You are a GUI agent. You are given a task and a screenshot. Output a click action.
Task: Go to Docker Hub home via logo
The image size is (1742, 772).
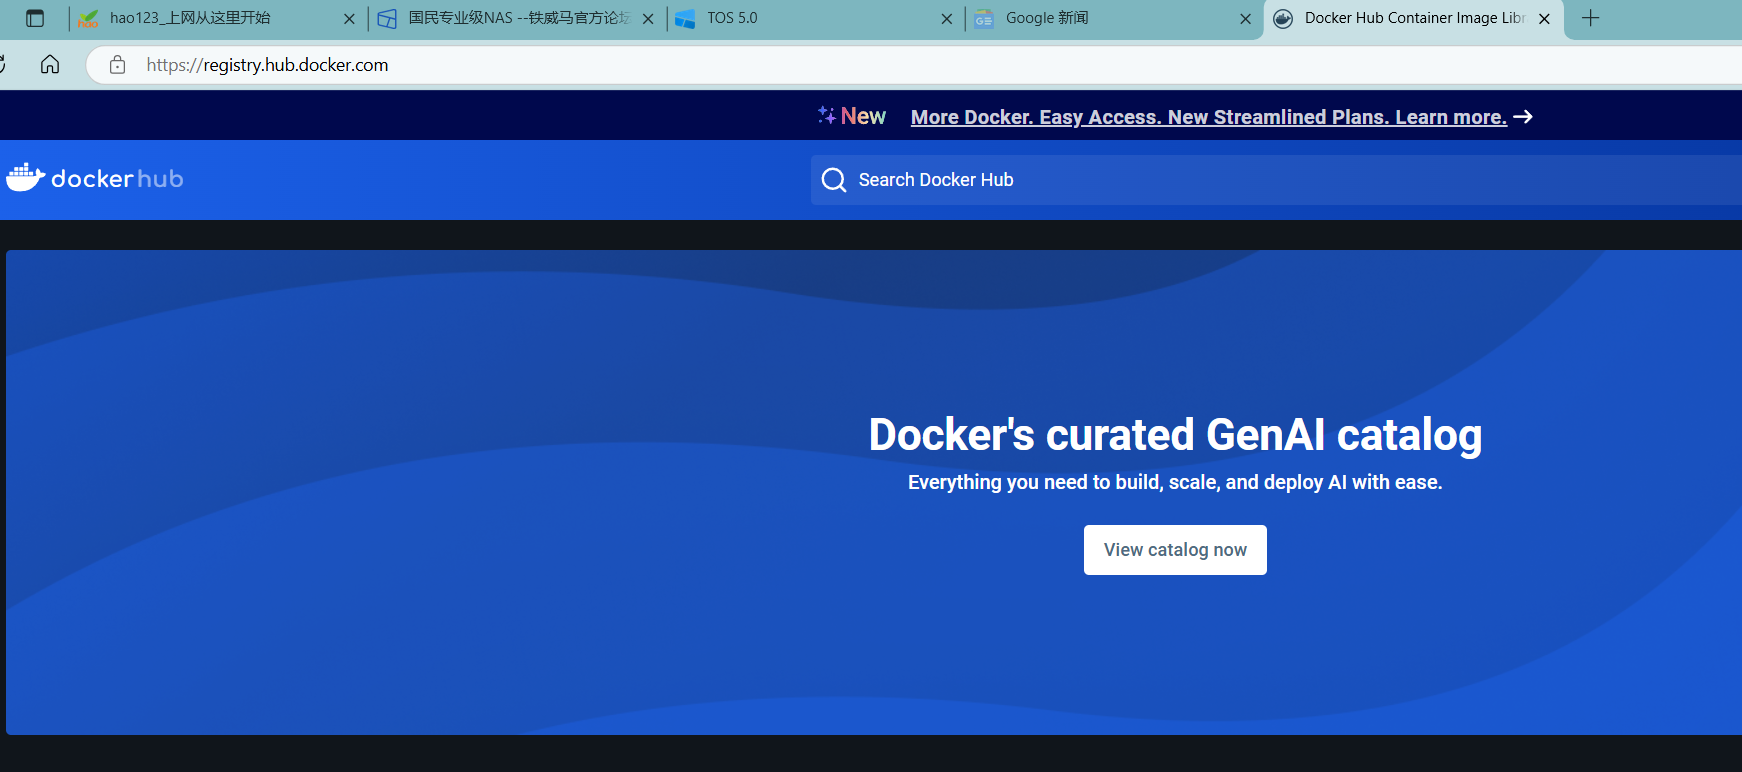point(95,178)
